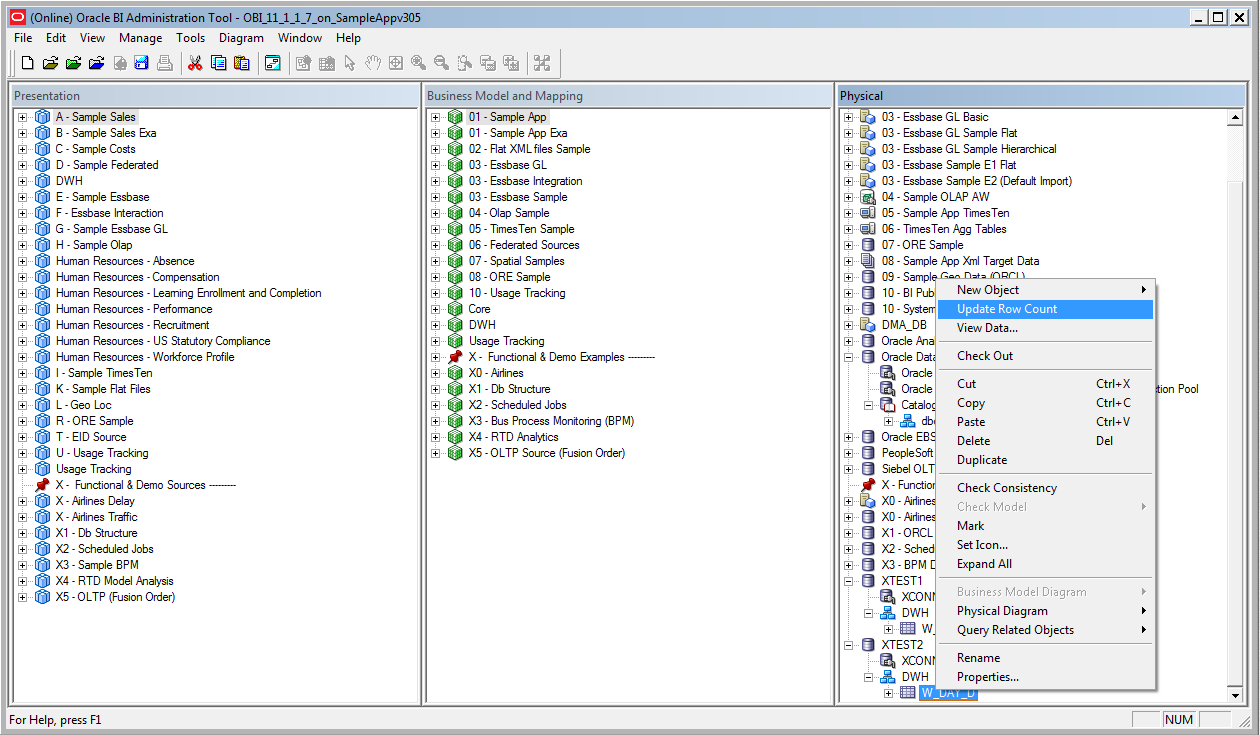Select Expand All in the context menu

[x=1045, y=564]
